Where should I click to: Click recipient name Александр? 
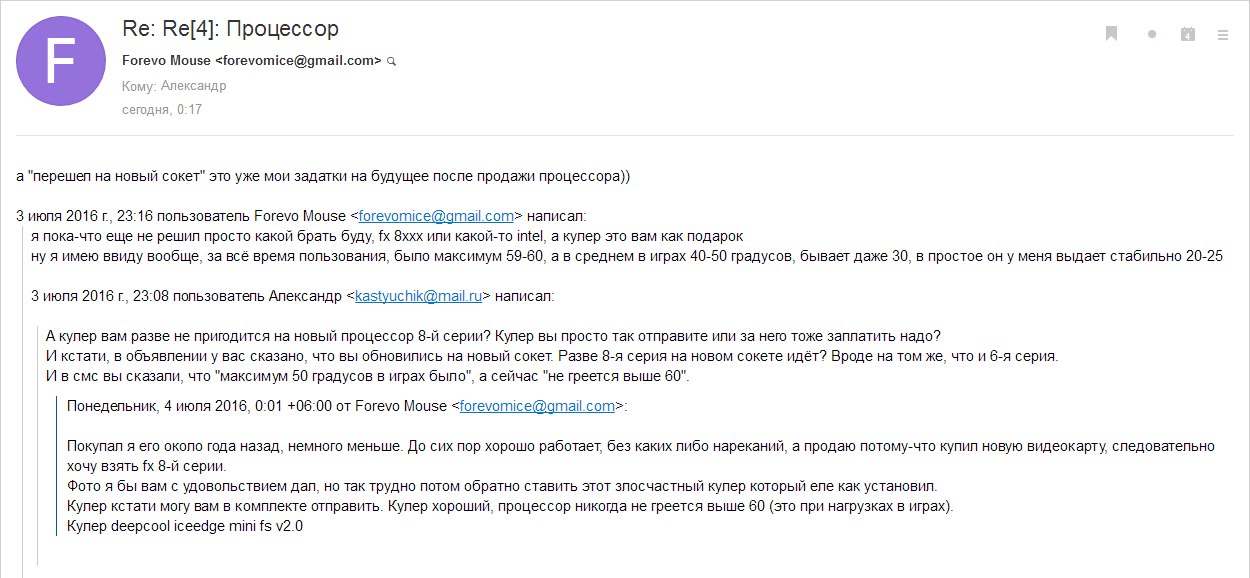pyautogui.click(x=193, y=86)
